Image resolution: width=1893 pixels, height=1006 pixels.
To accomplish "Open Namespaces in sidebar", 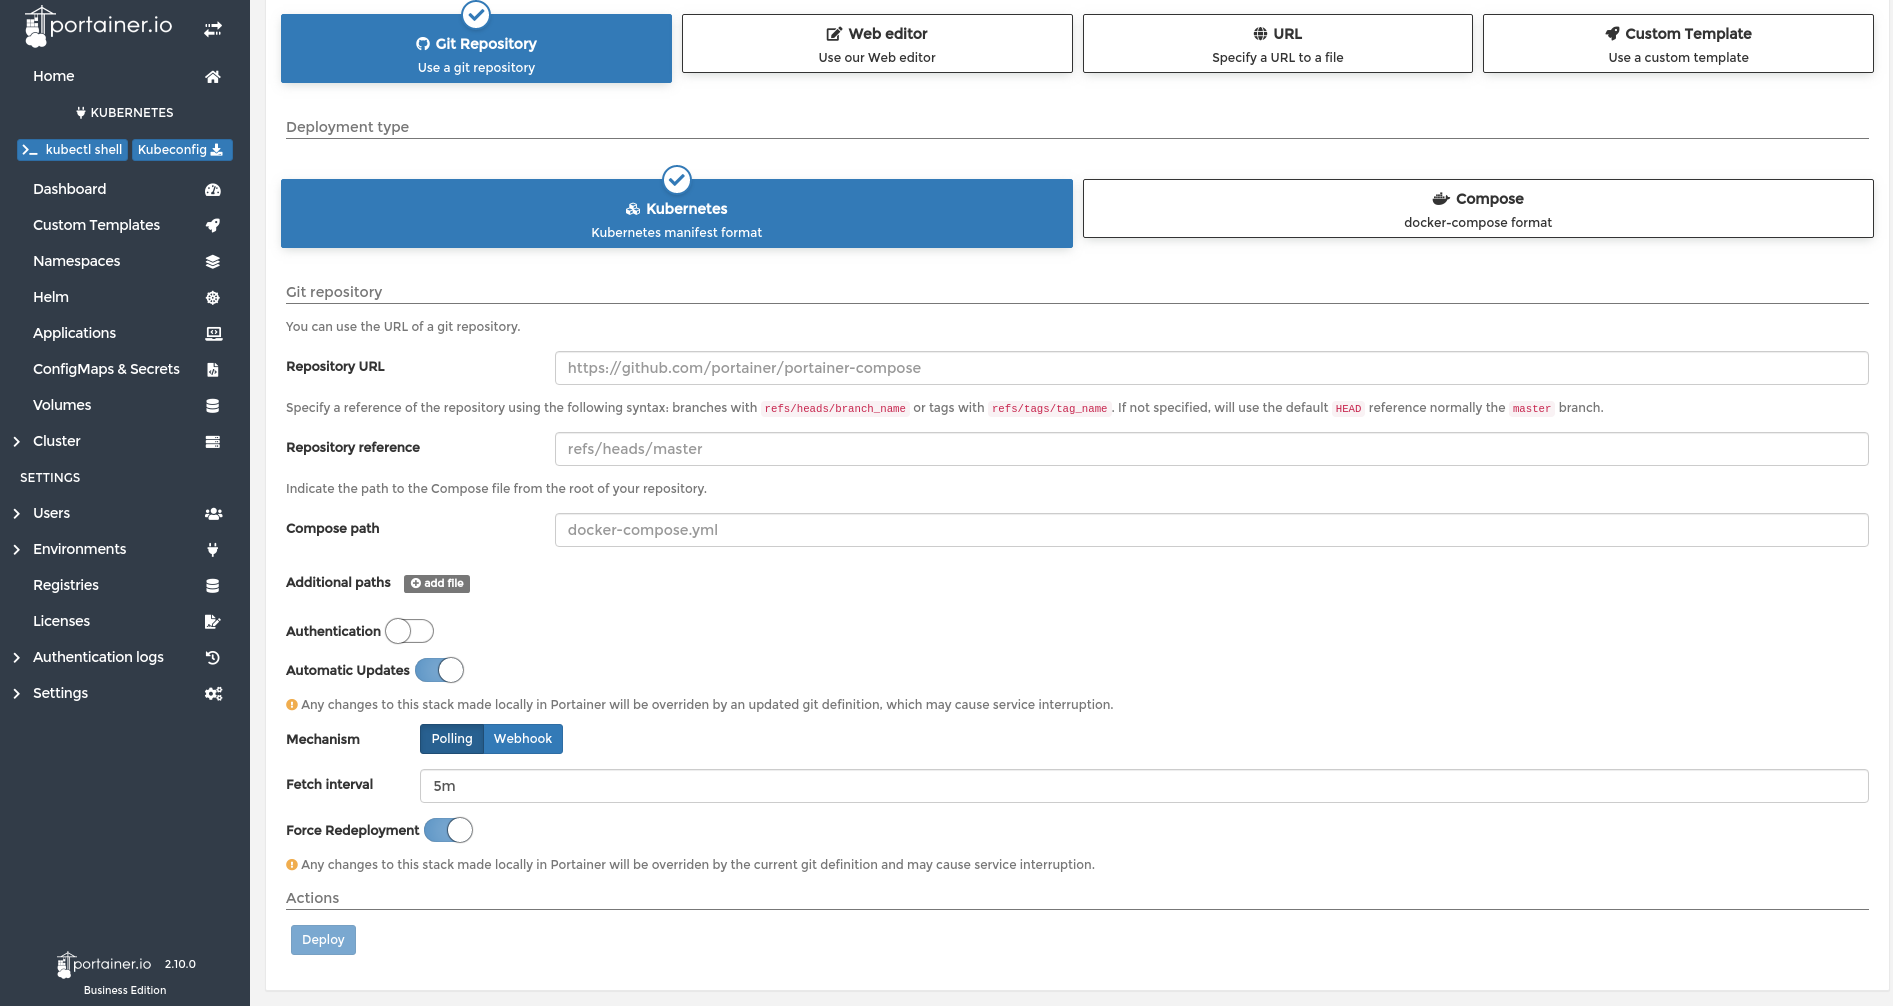I will click(76, 261).
